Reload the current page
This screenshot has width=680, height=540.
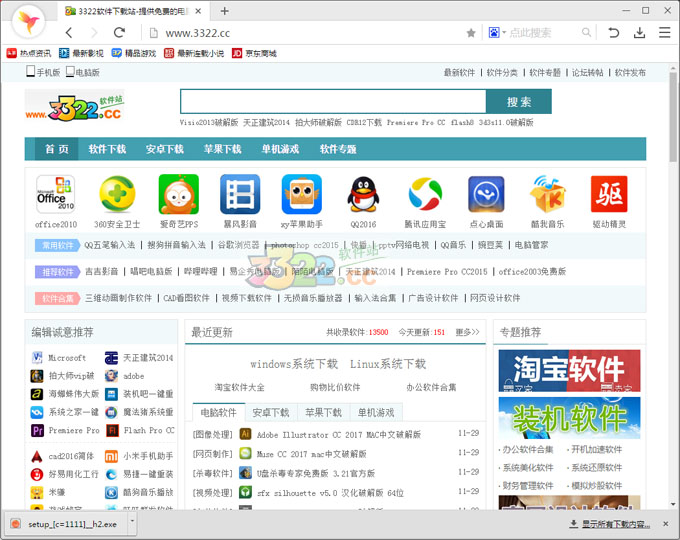[119, 33]
